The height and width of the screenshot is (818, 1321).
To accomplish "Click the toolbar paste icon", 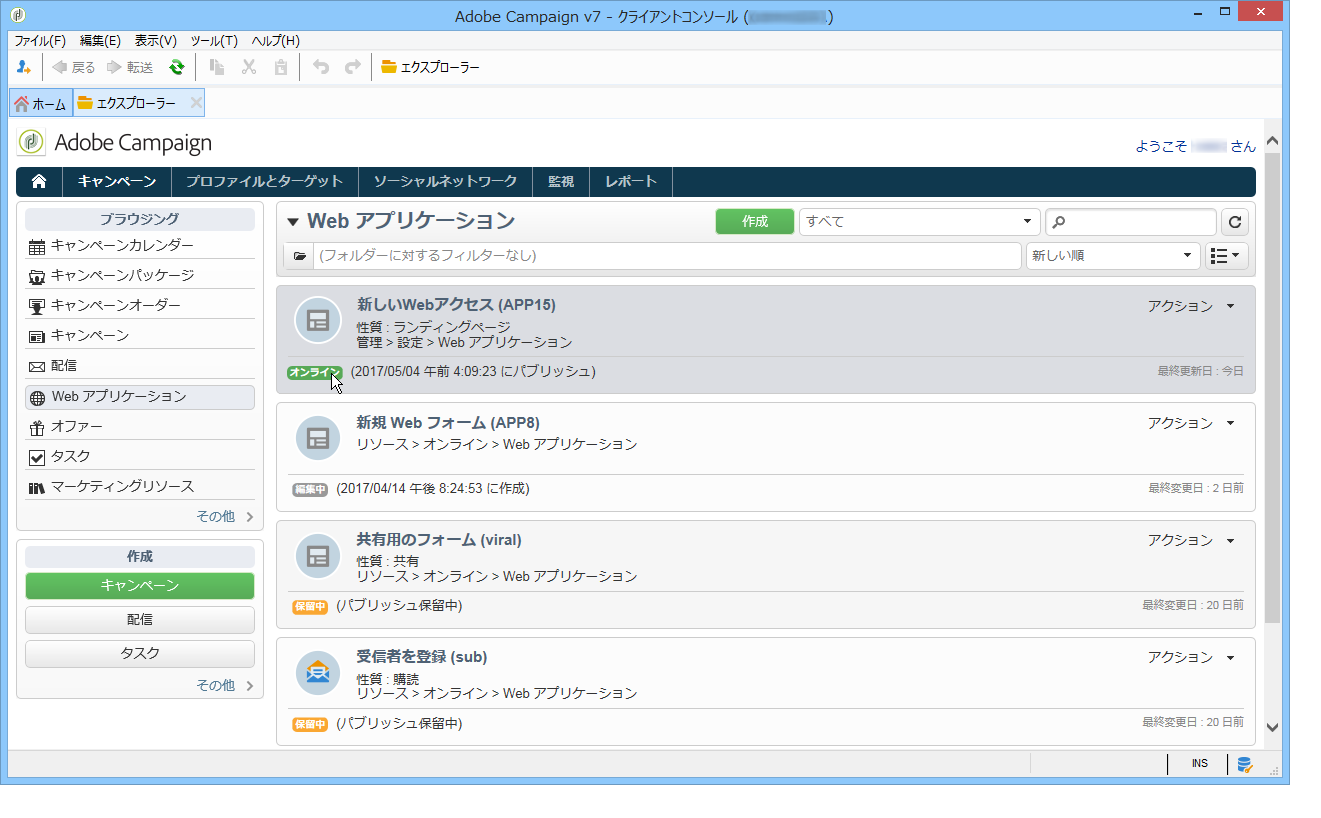I will coord(281,68).
